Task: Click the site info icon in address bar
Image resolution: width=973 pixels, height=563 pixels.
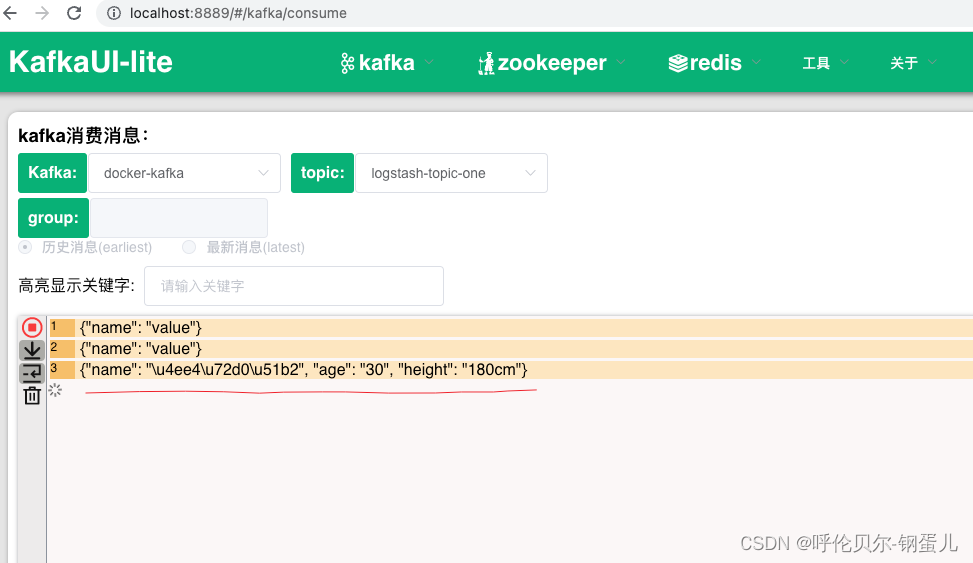Action: pyautogui.click(x=114, y=13)
